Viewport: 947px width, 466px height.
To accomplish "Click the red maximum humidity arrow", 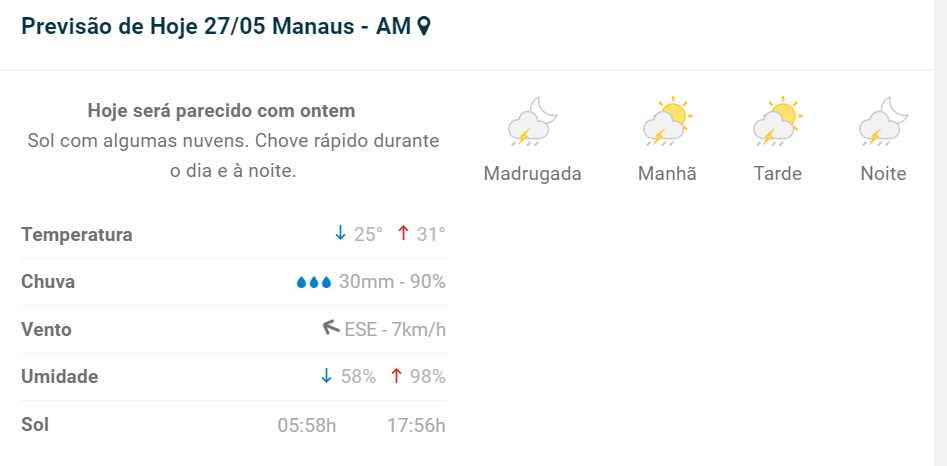I will click(396, 376).
